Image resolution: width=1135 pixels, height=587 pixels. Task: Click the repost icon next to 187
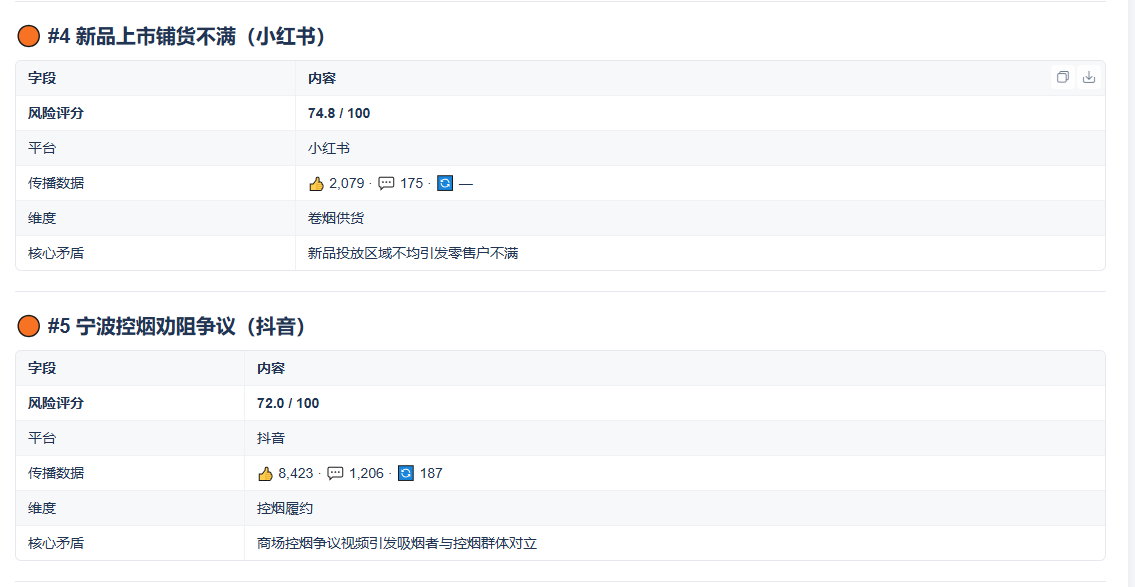pos(407,474)
